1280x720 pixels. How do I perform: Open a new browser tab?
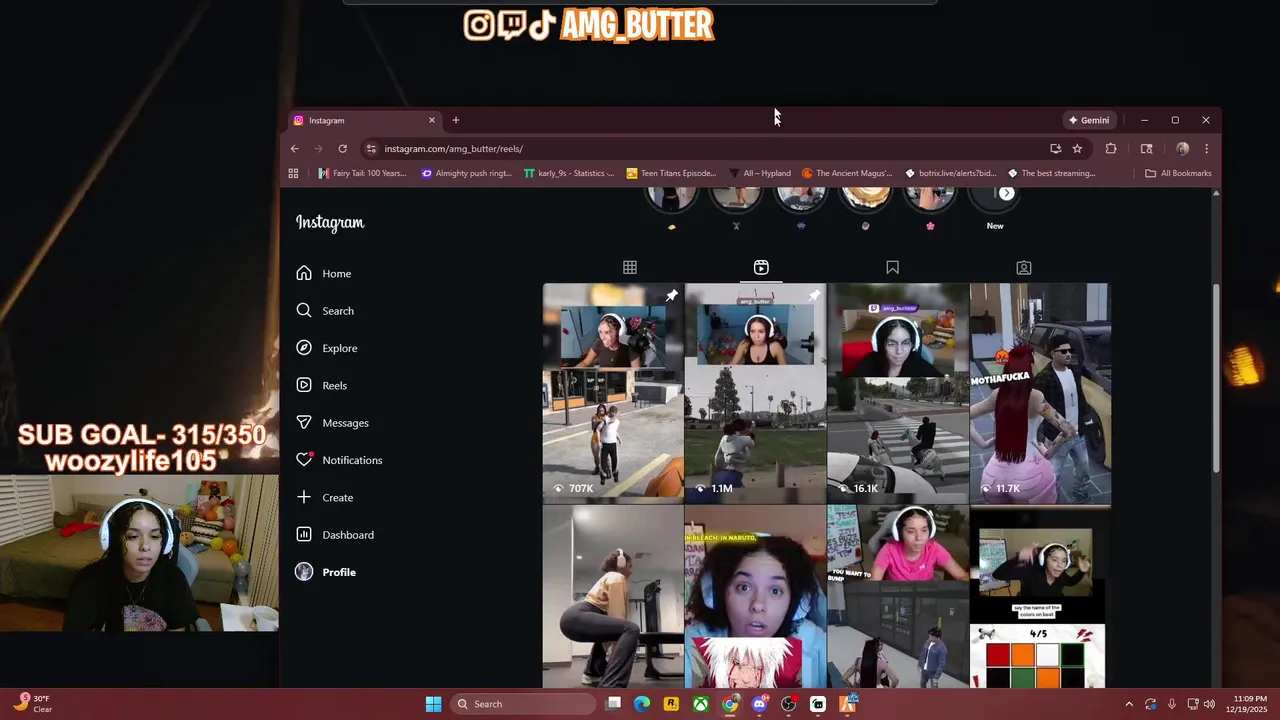(455, 120)
